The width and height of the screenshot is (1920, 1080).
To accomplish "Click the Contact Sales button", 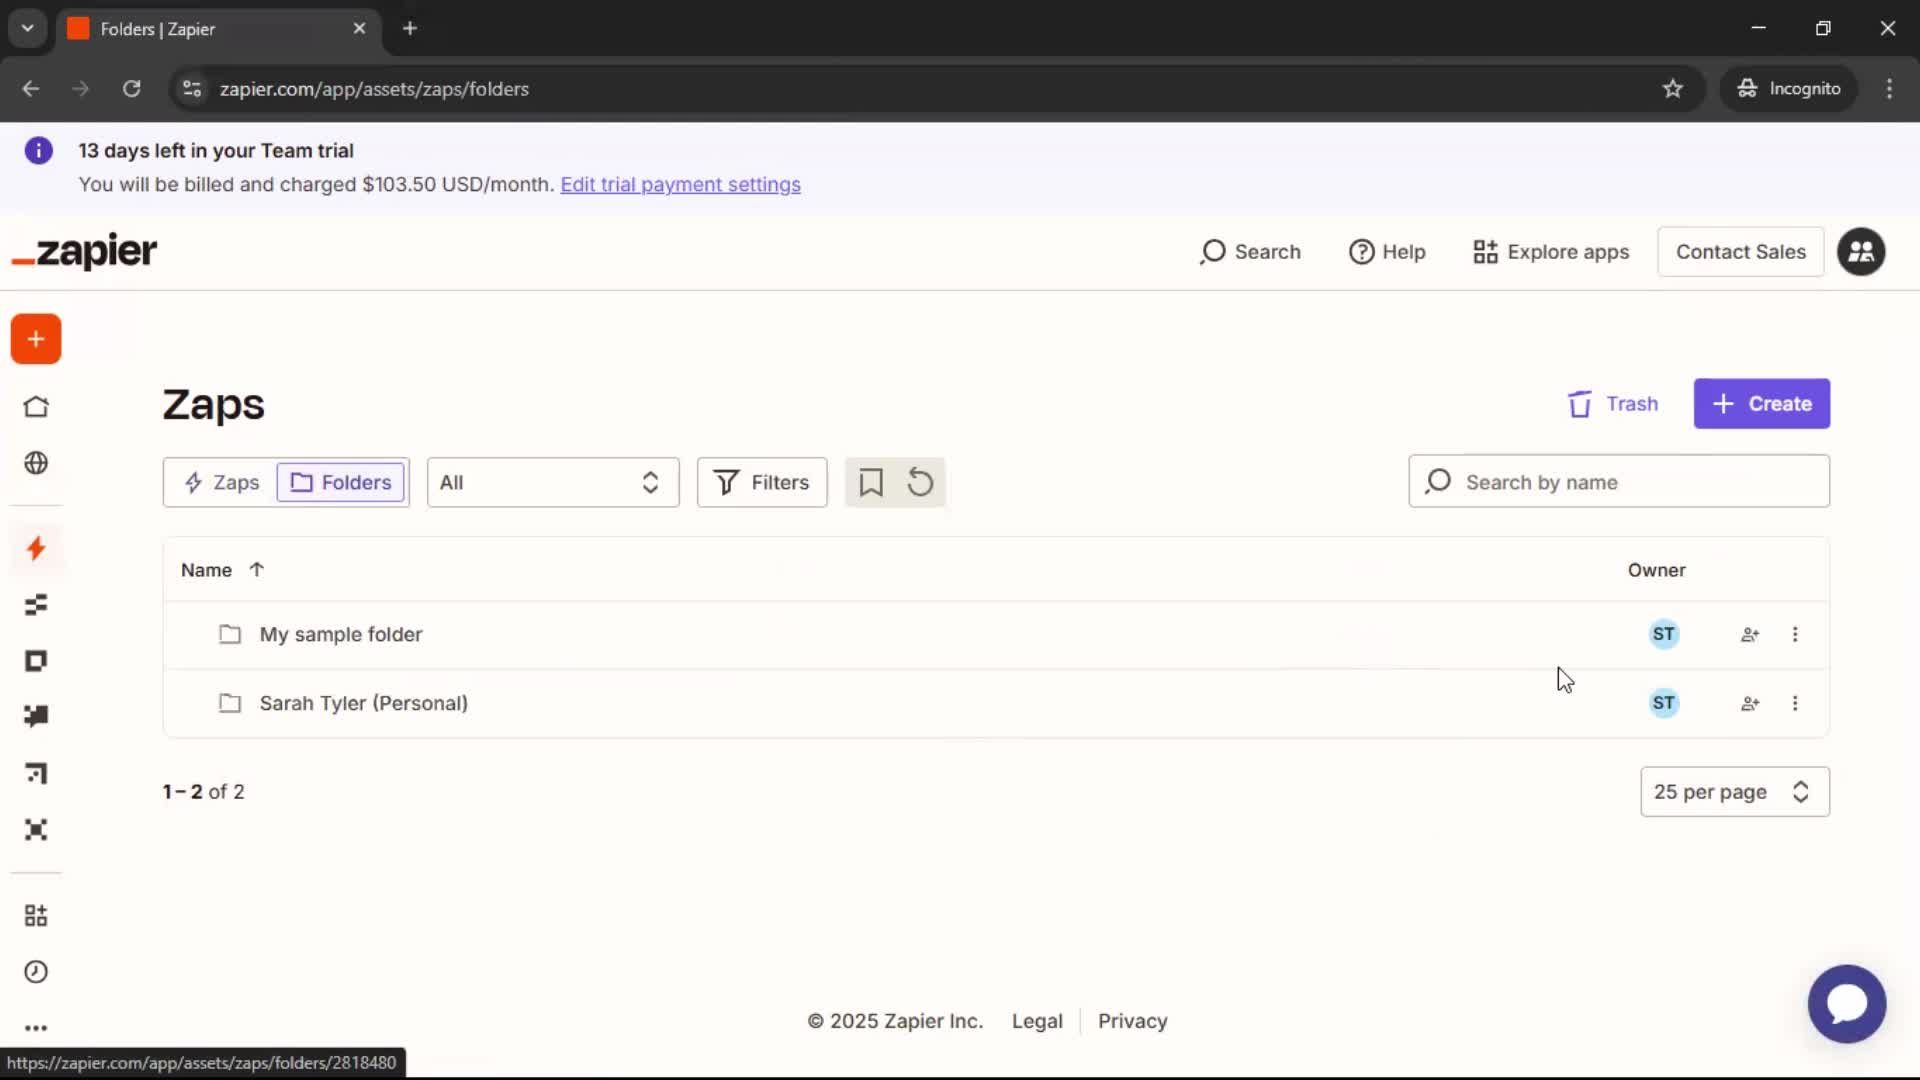I will [1741, 252].
